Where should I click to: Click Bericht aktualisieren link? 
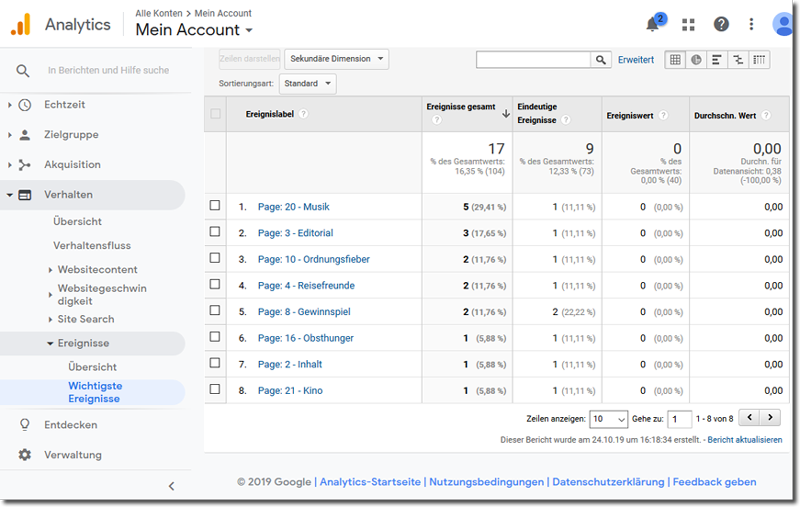pyautogui.click(x=744, y=440)
